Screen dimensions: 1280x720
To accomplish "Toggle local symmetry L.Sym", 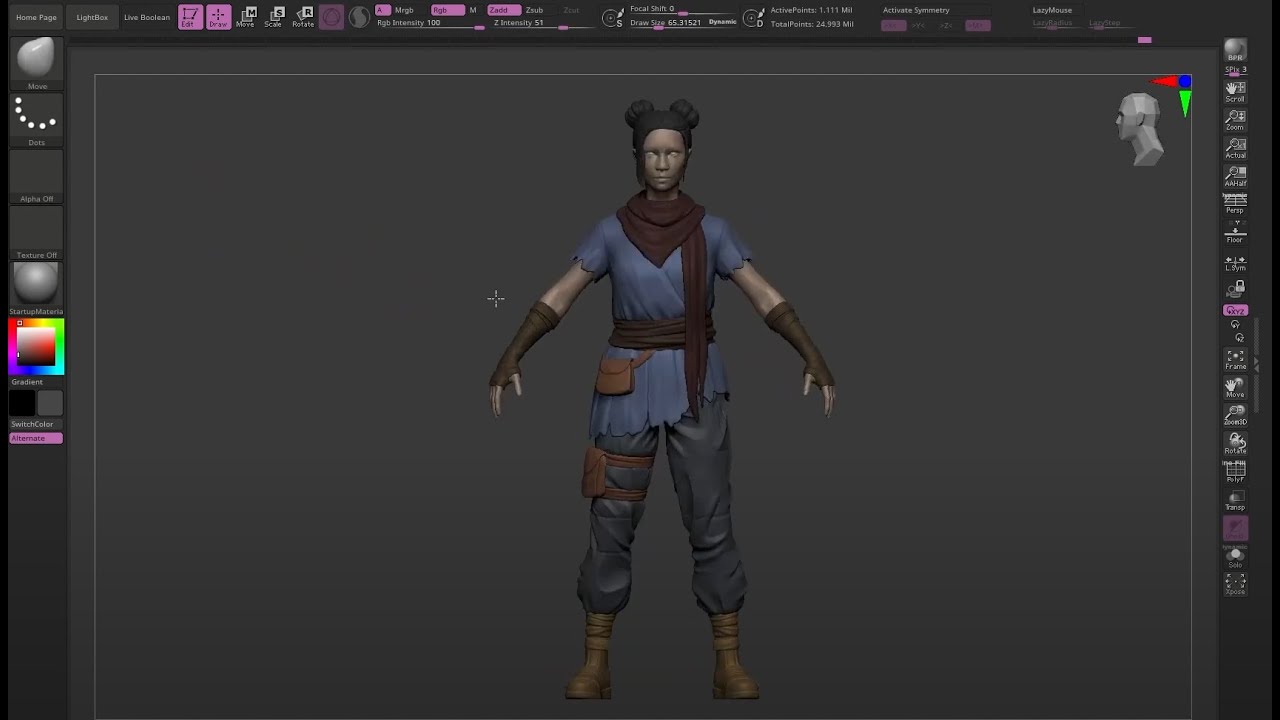I will (x=1235, y=263).
